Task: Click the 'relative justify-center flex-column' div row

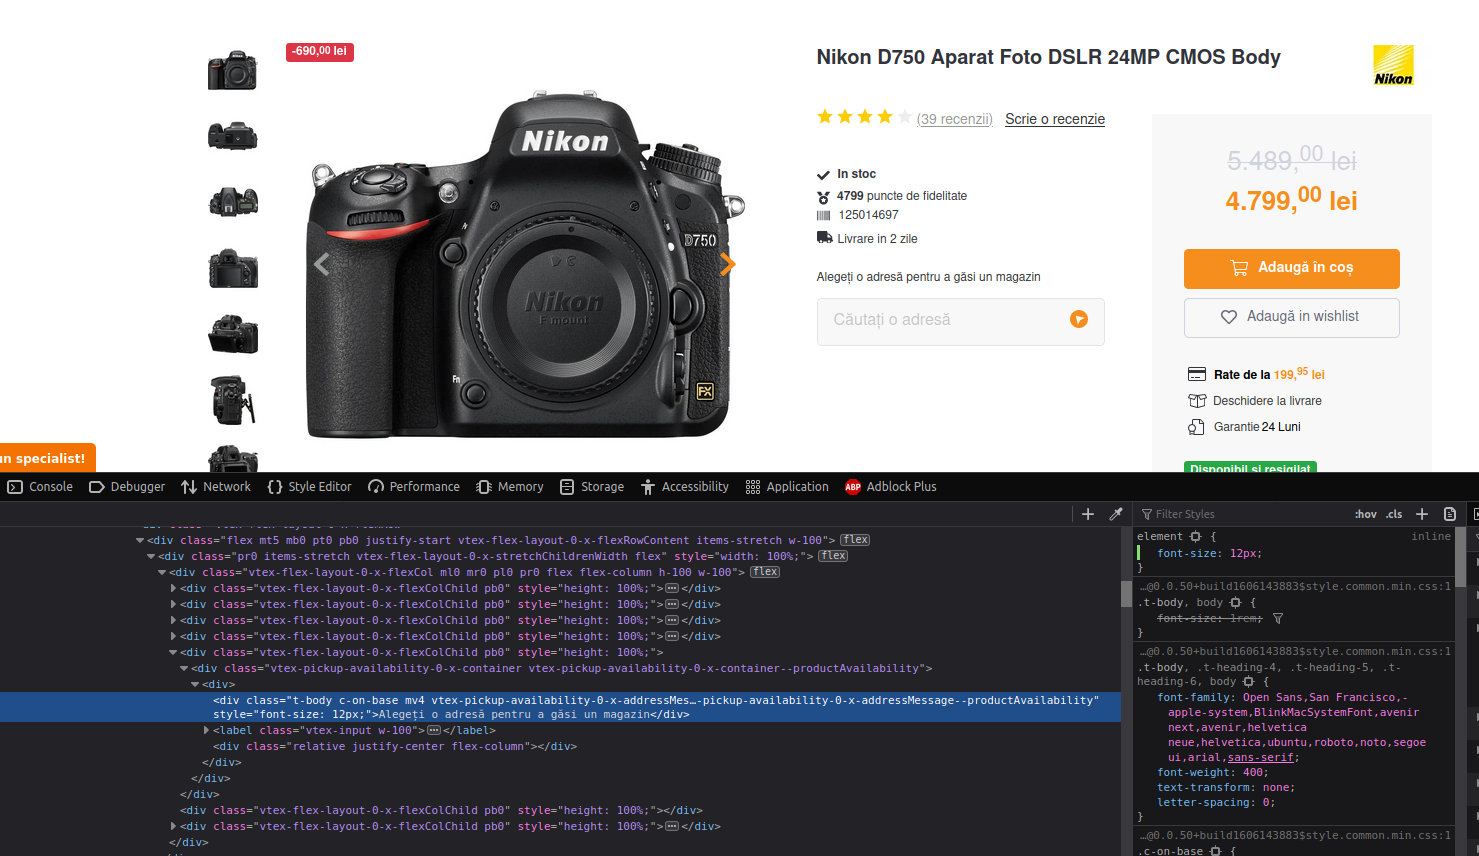Action: pos(395,746)
